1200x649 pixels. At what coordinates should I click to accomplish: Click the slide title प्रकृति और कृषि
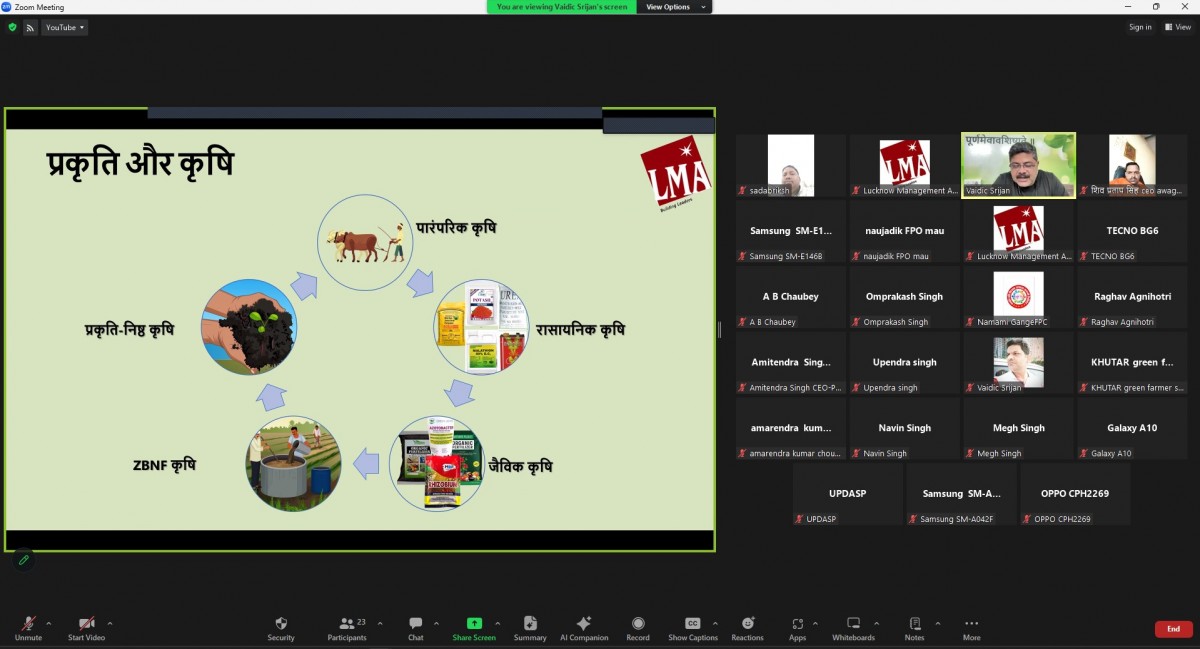(x=140, y=163)
